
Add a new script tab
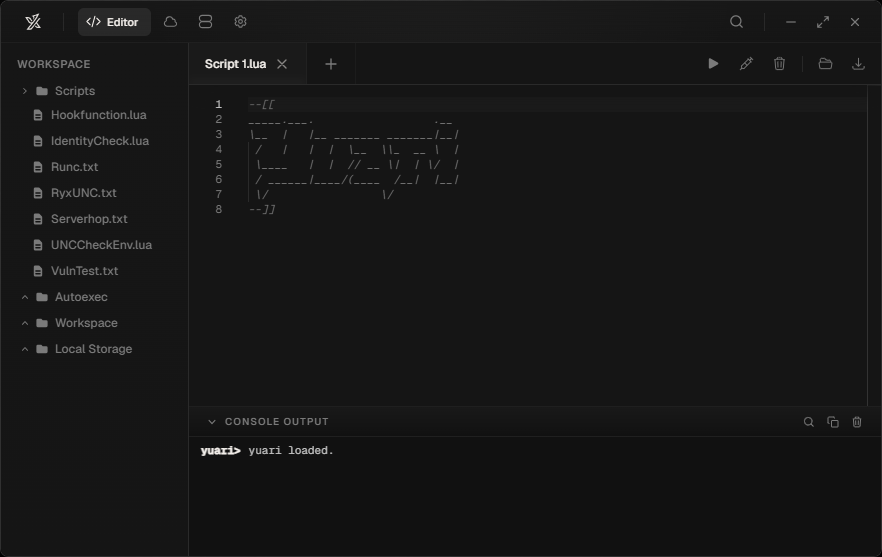[x=331, y=64]
